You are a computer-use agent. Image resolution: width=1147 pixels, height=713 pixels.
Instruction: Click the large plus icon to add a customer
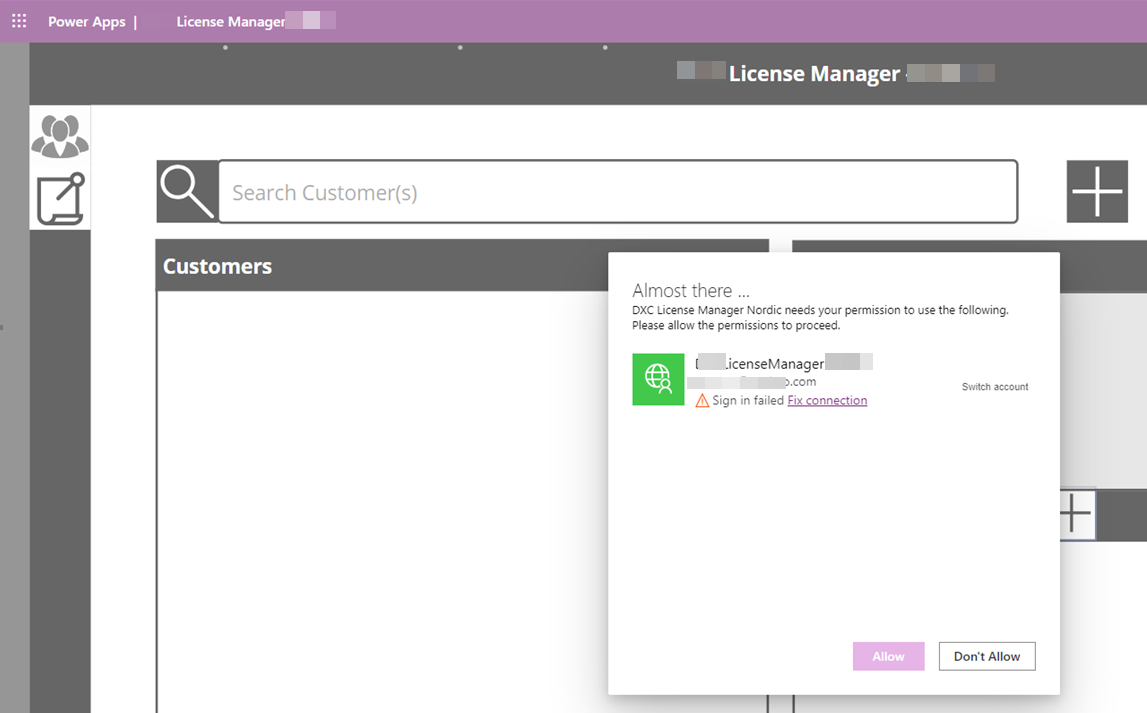[1097, 190]
